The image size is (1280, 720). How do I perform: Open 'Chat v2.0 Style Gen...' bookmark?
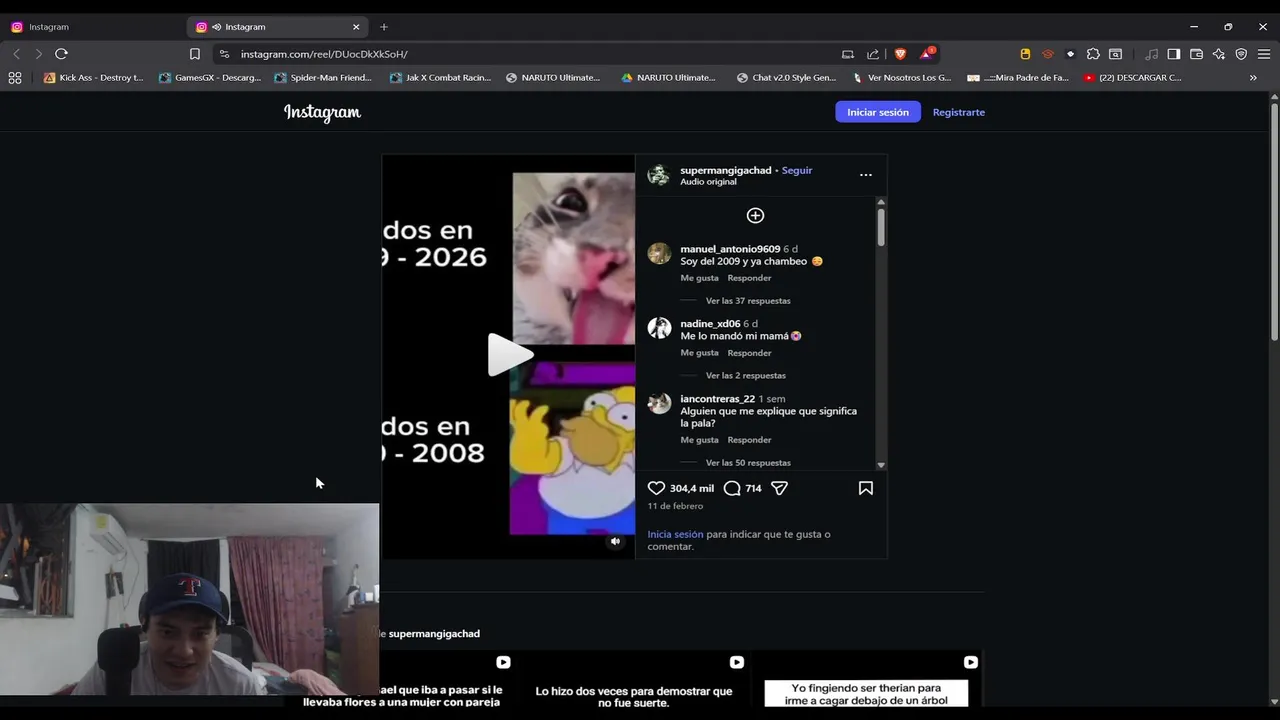point(787,77)
